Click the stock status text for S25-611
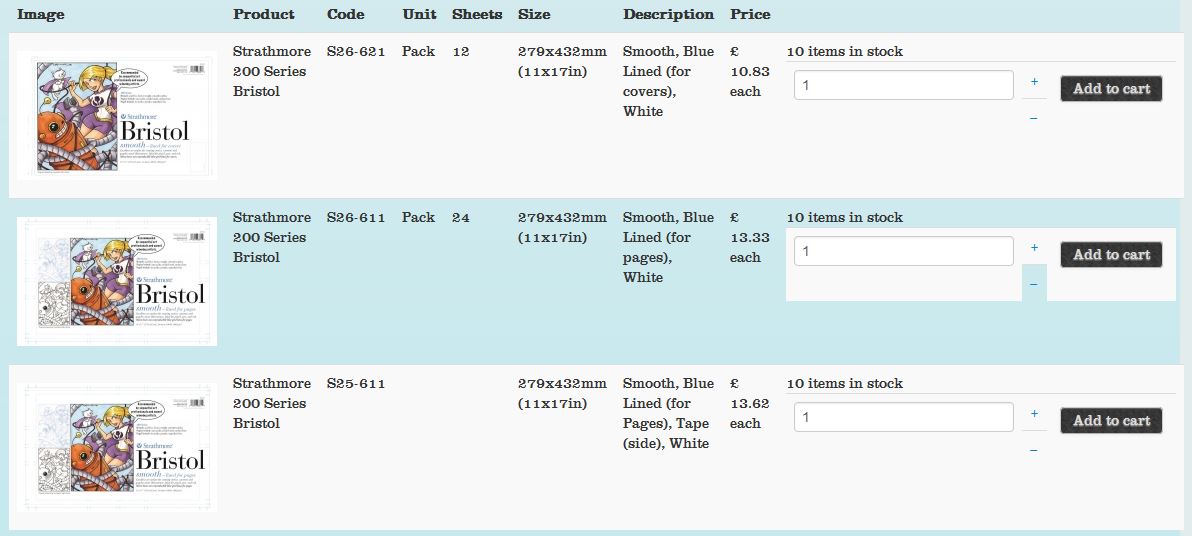This screenshot has width=1192, height=536. [x=845, y=383]
